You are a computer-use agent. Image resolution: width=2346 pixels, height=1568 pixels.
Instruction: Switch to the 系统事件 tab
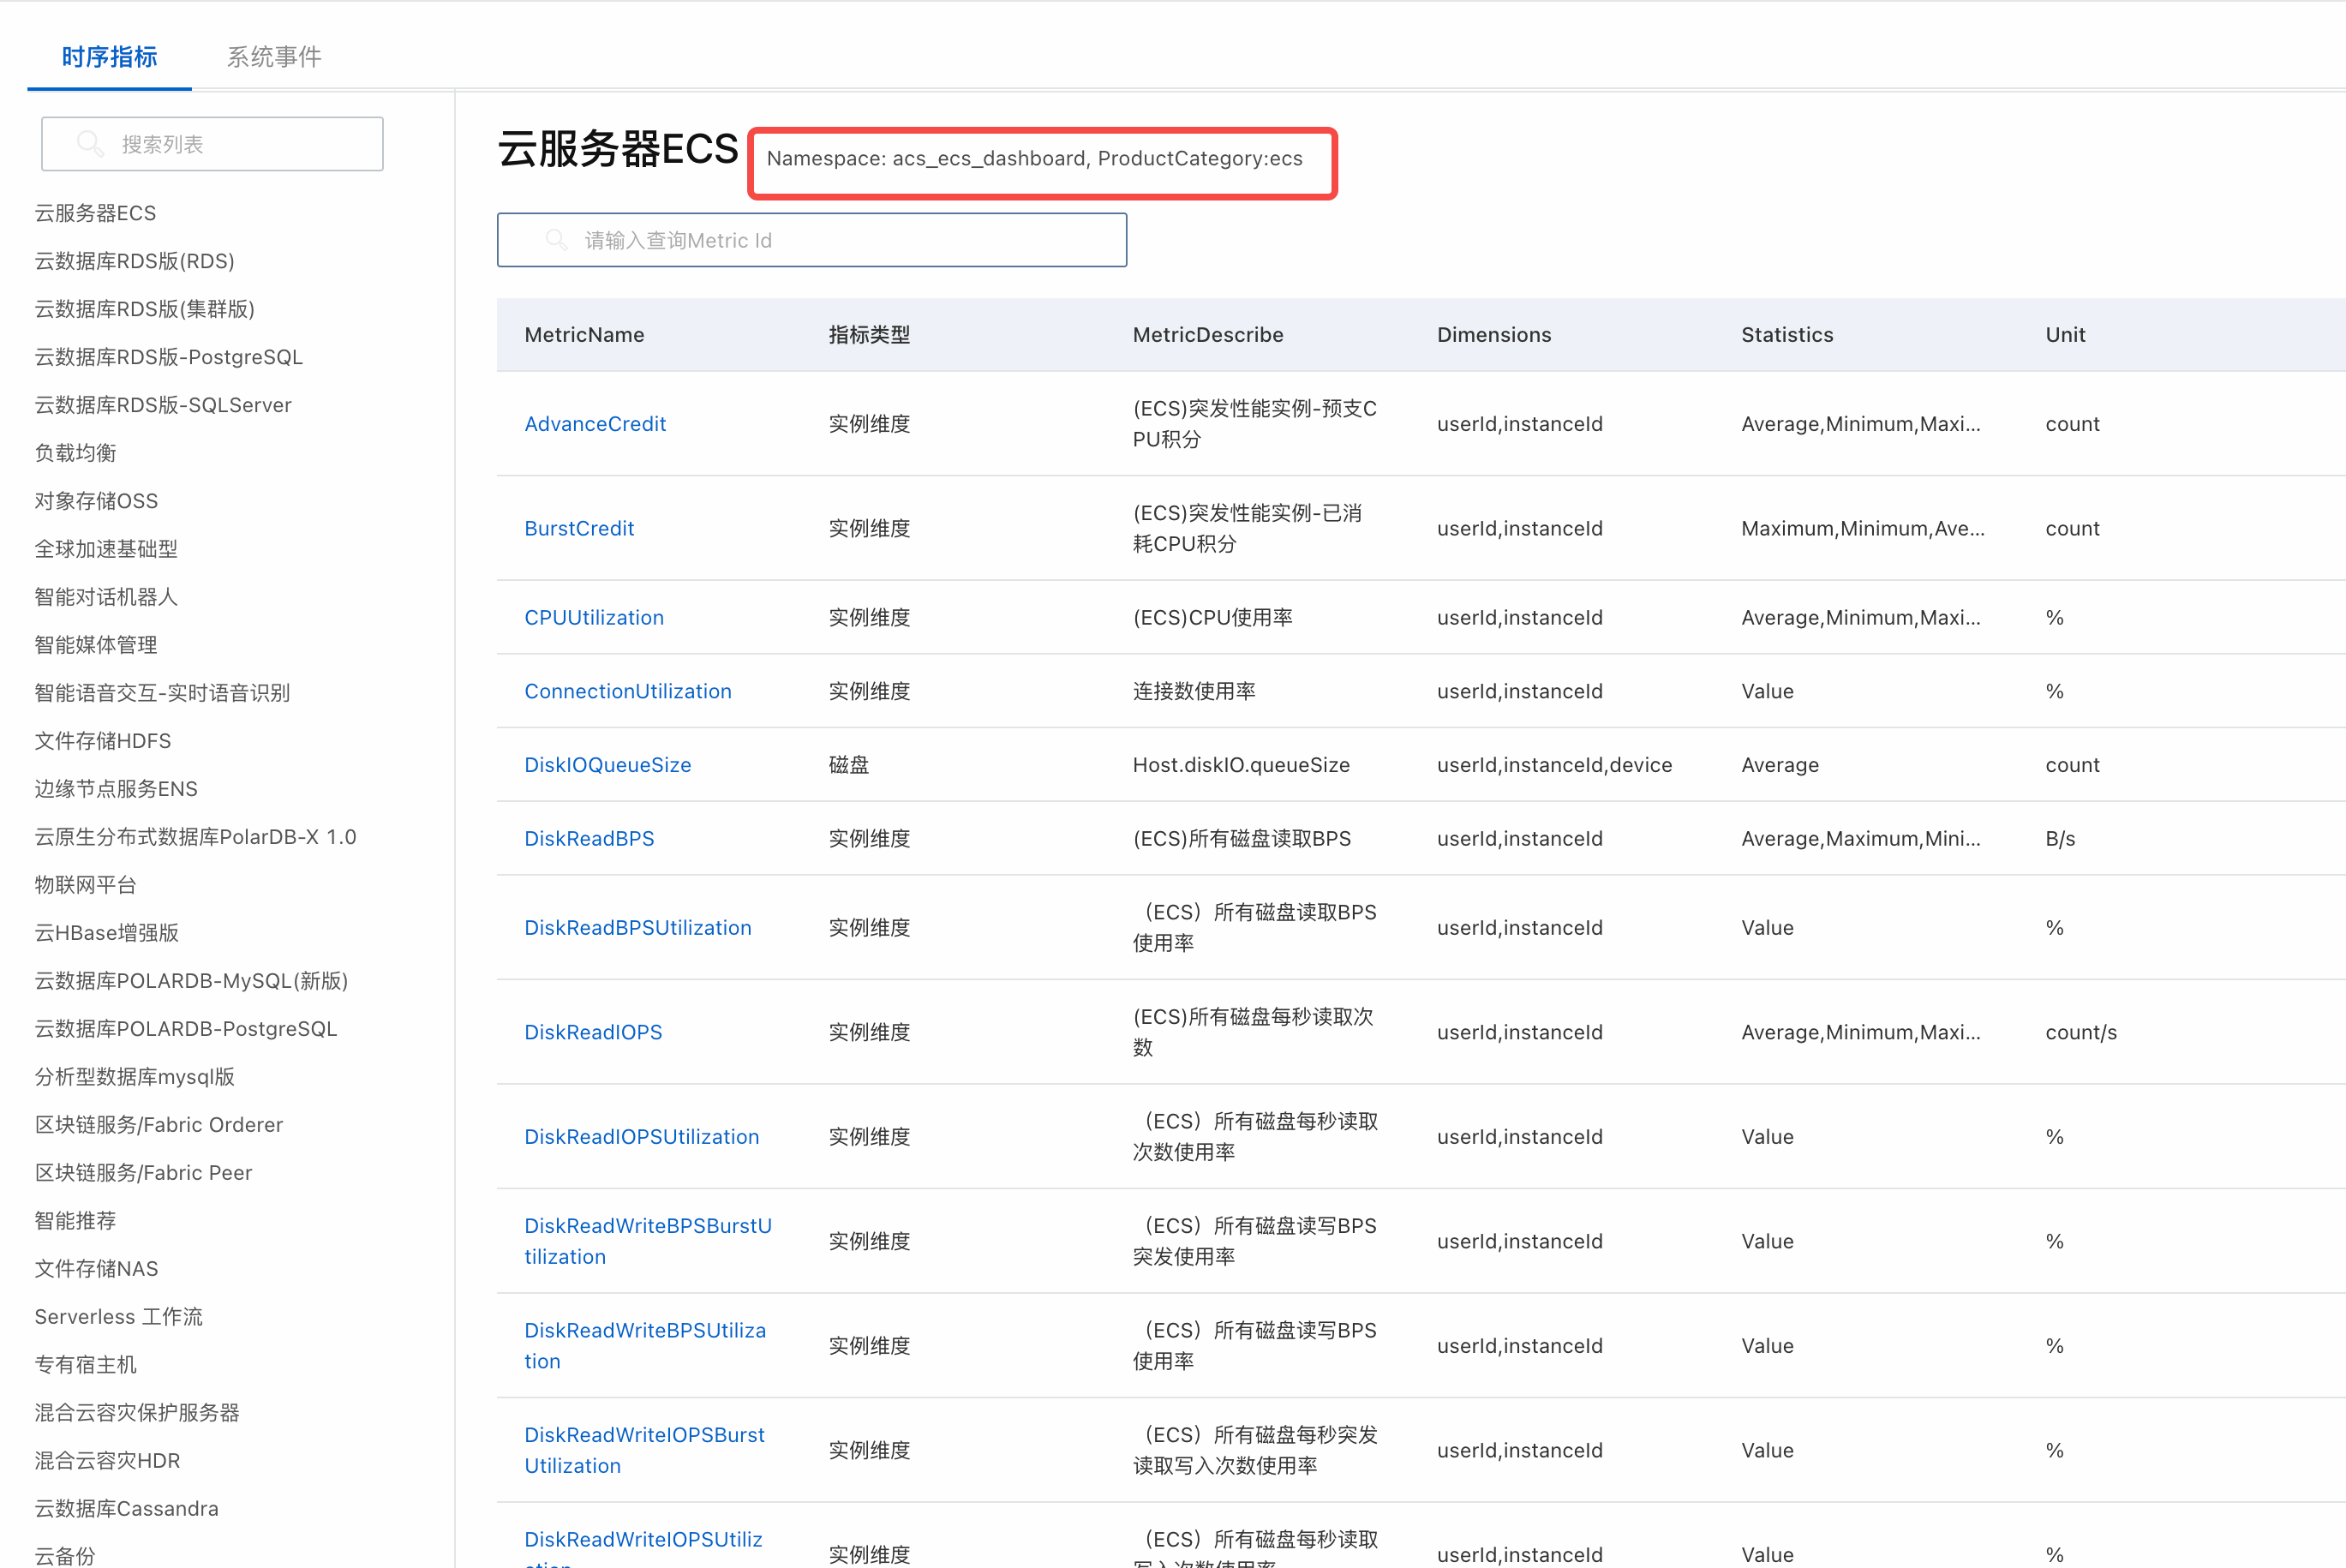(274, 57)
